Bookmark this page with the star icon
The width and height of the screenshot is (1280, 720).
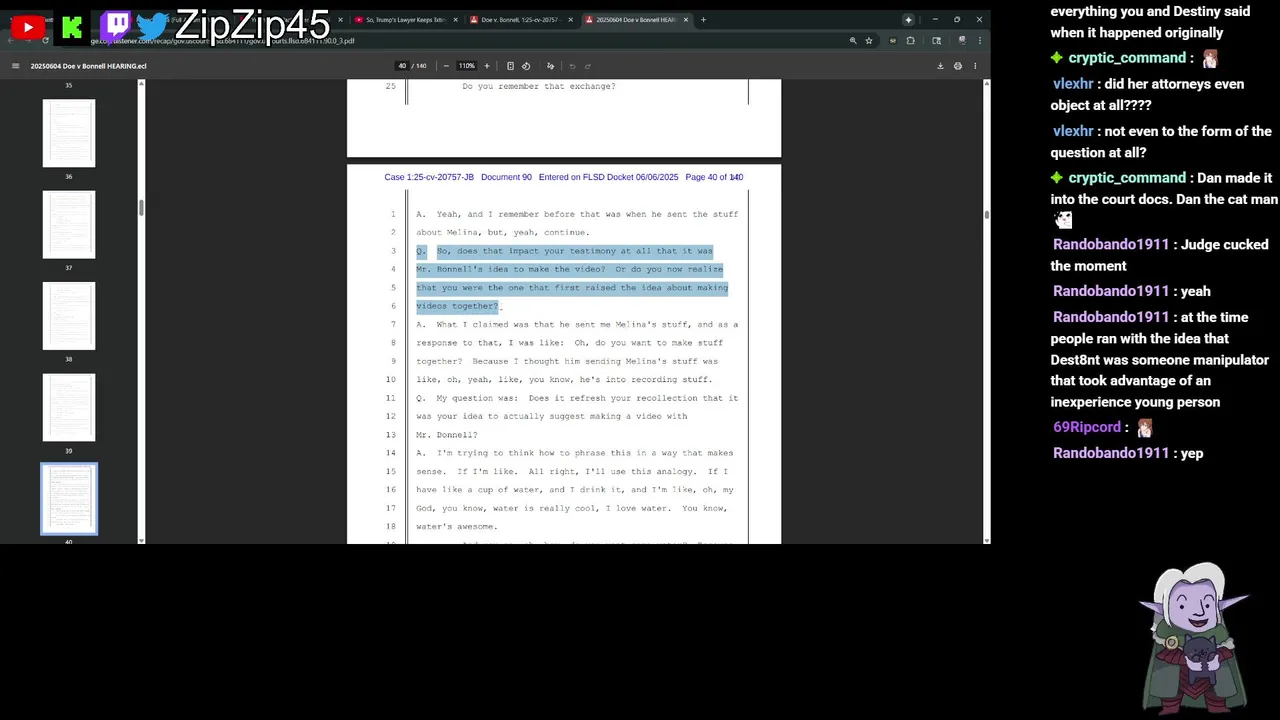(869, 41)
